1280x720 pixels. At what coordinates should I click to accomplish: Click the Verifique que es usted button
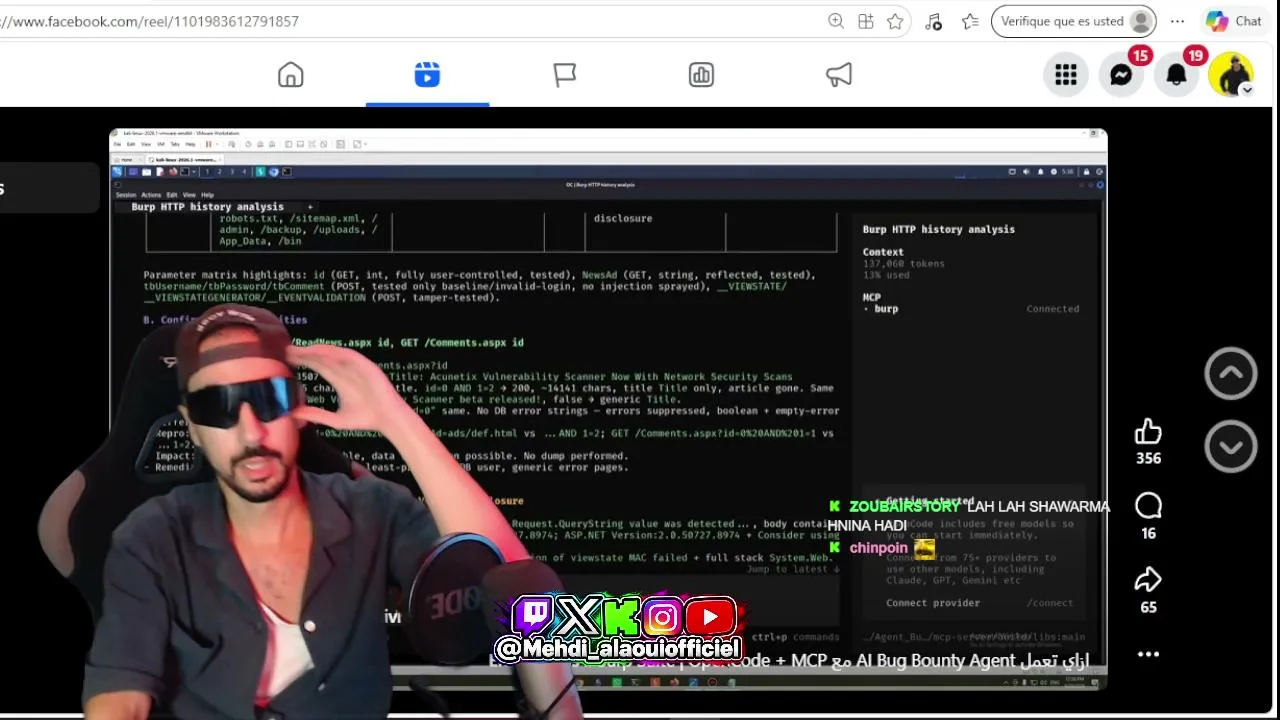click(x=1074, y=21)
